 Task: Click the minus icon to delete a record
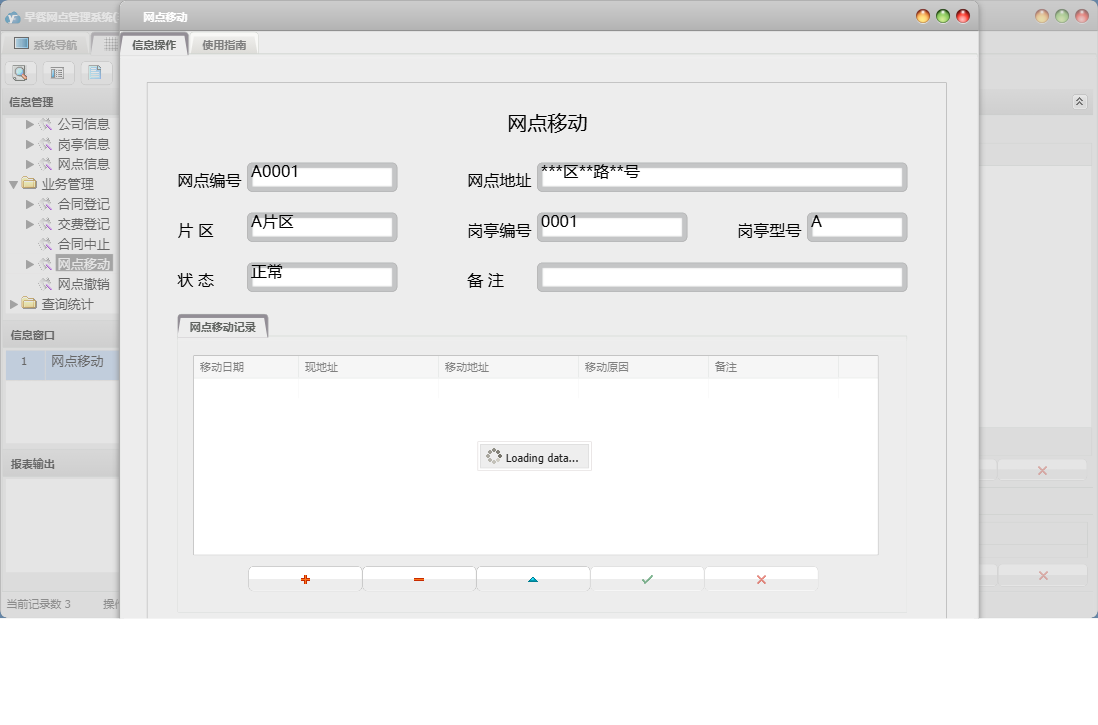point(418,578)
